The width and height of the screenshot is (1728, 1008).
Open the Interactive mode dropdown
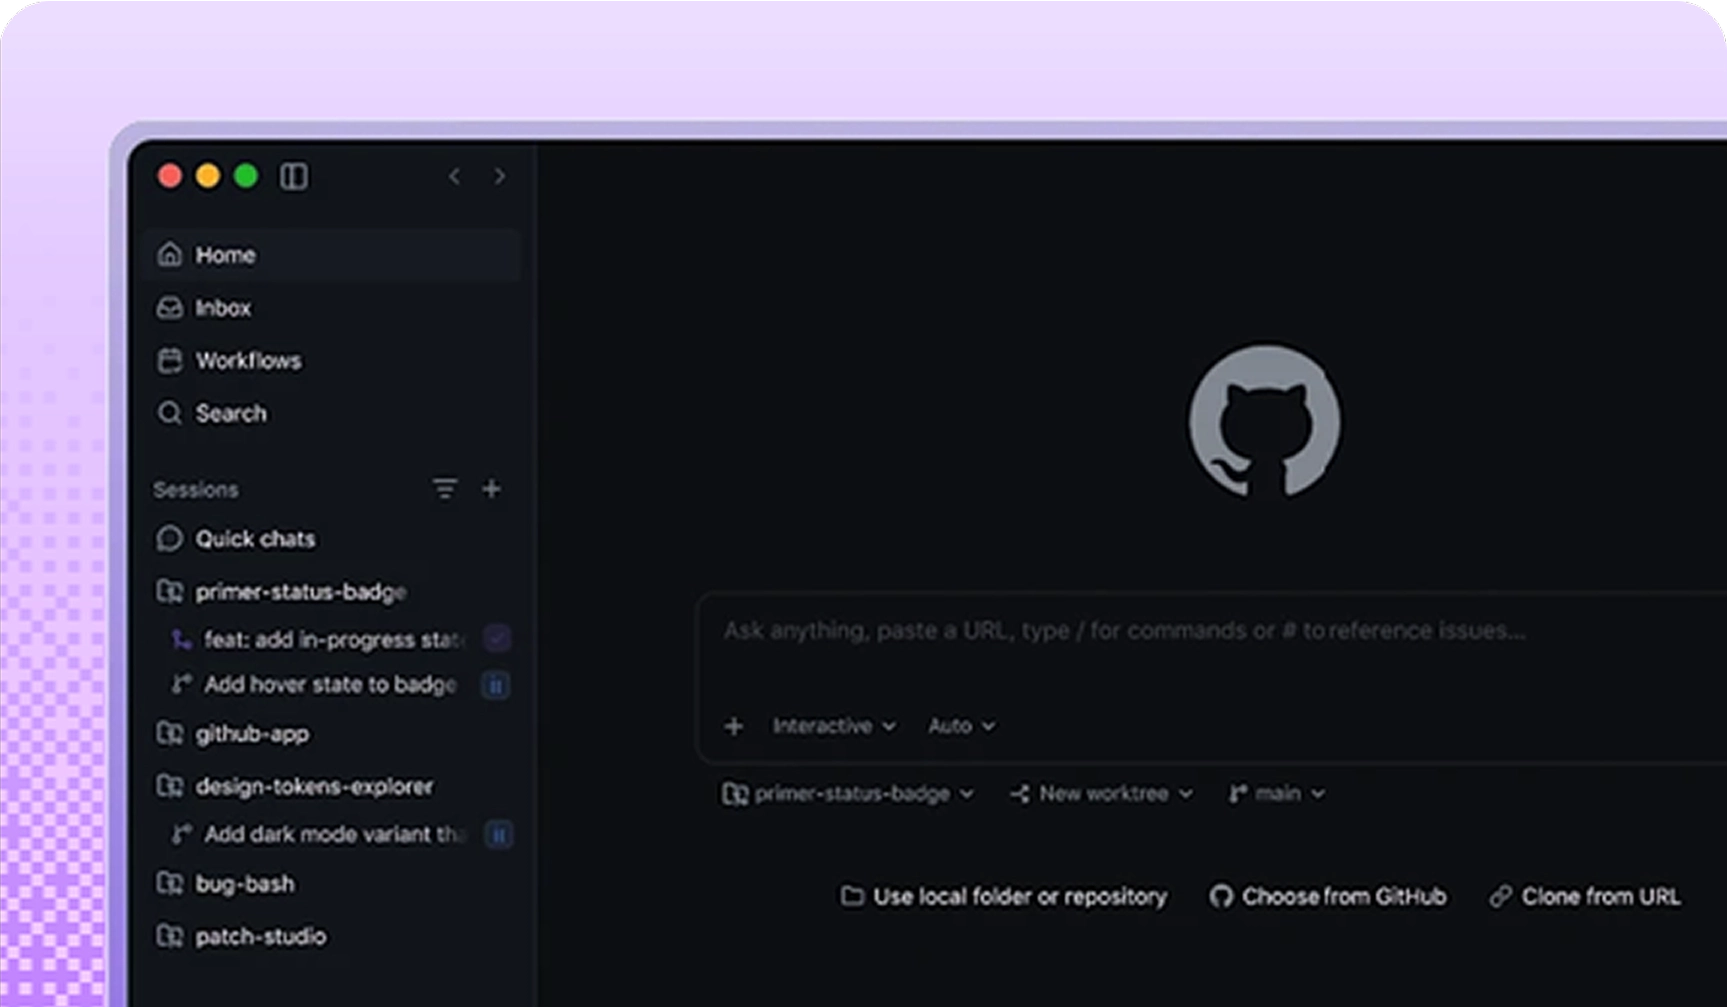[x=834, y=727]
